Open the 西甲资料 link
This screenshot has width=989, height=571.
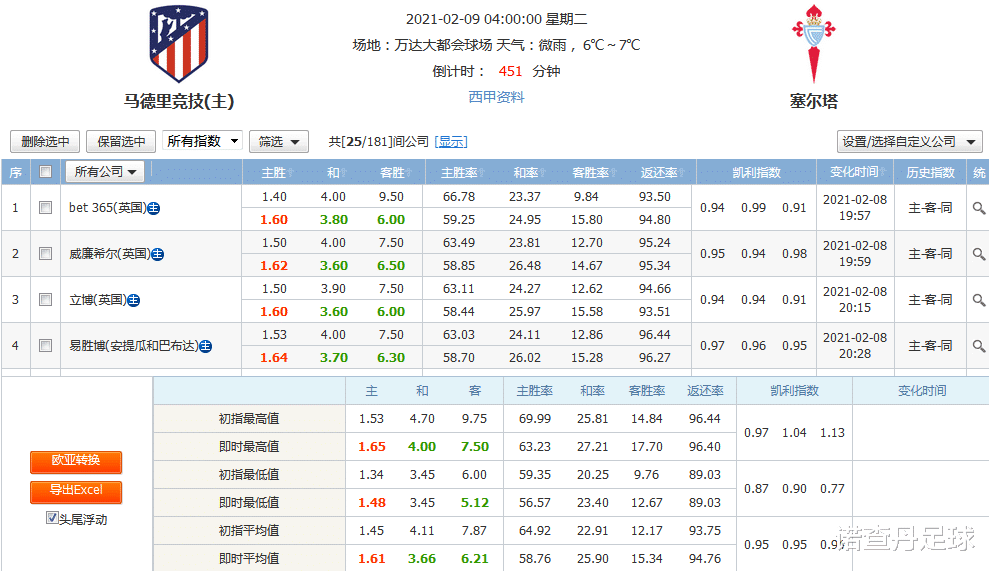click(496, 97)
